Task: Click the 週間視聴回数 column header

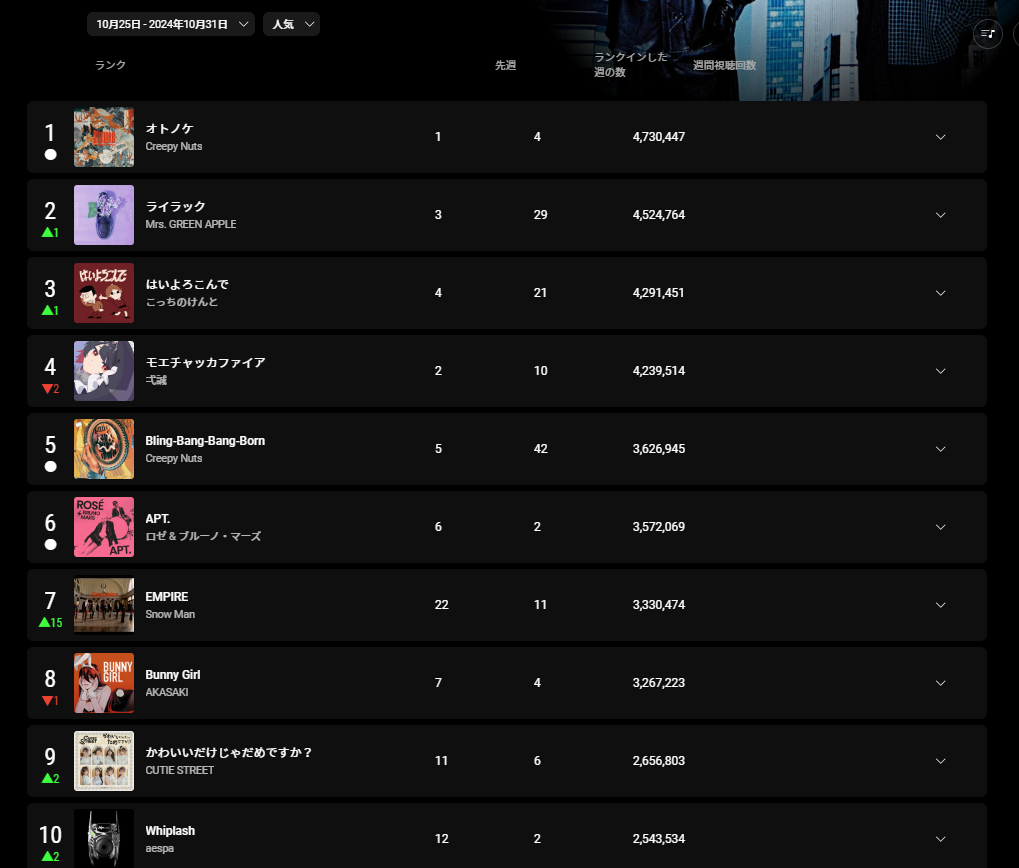Action: (x=725, y=65)
